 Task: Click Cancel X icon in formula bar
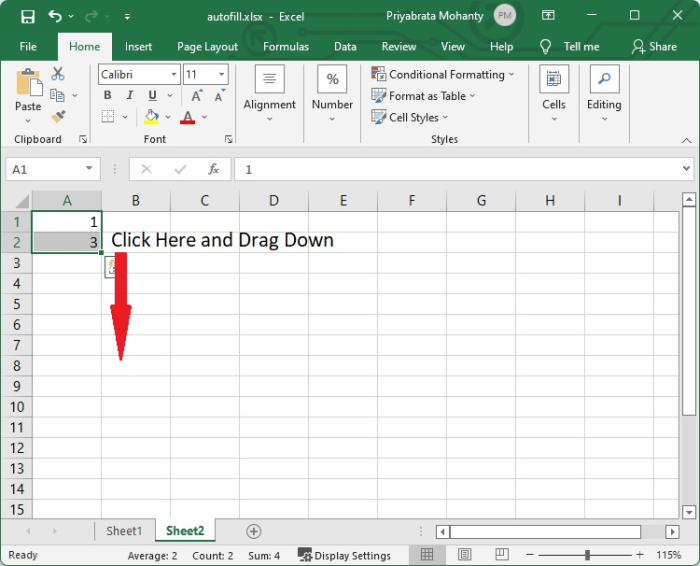coord(146,169)
